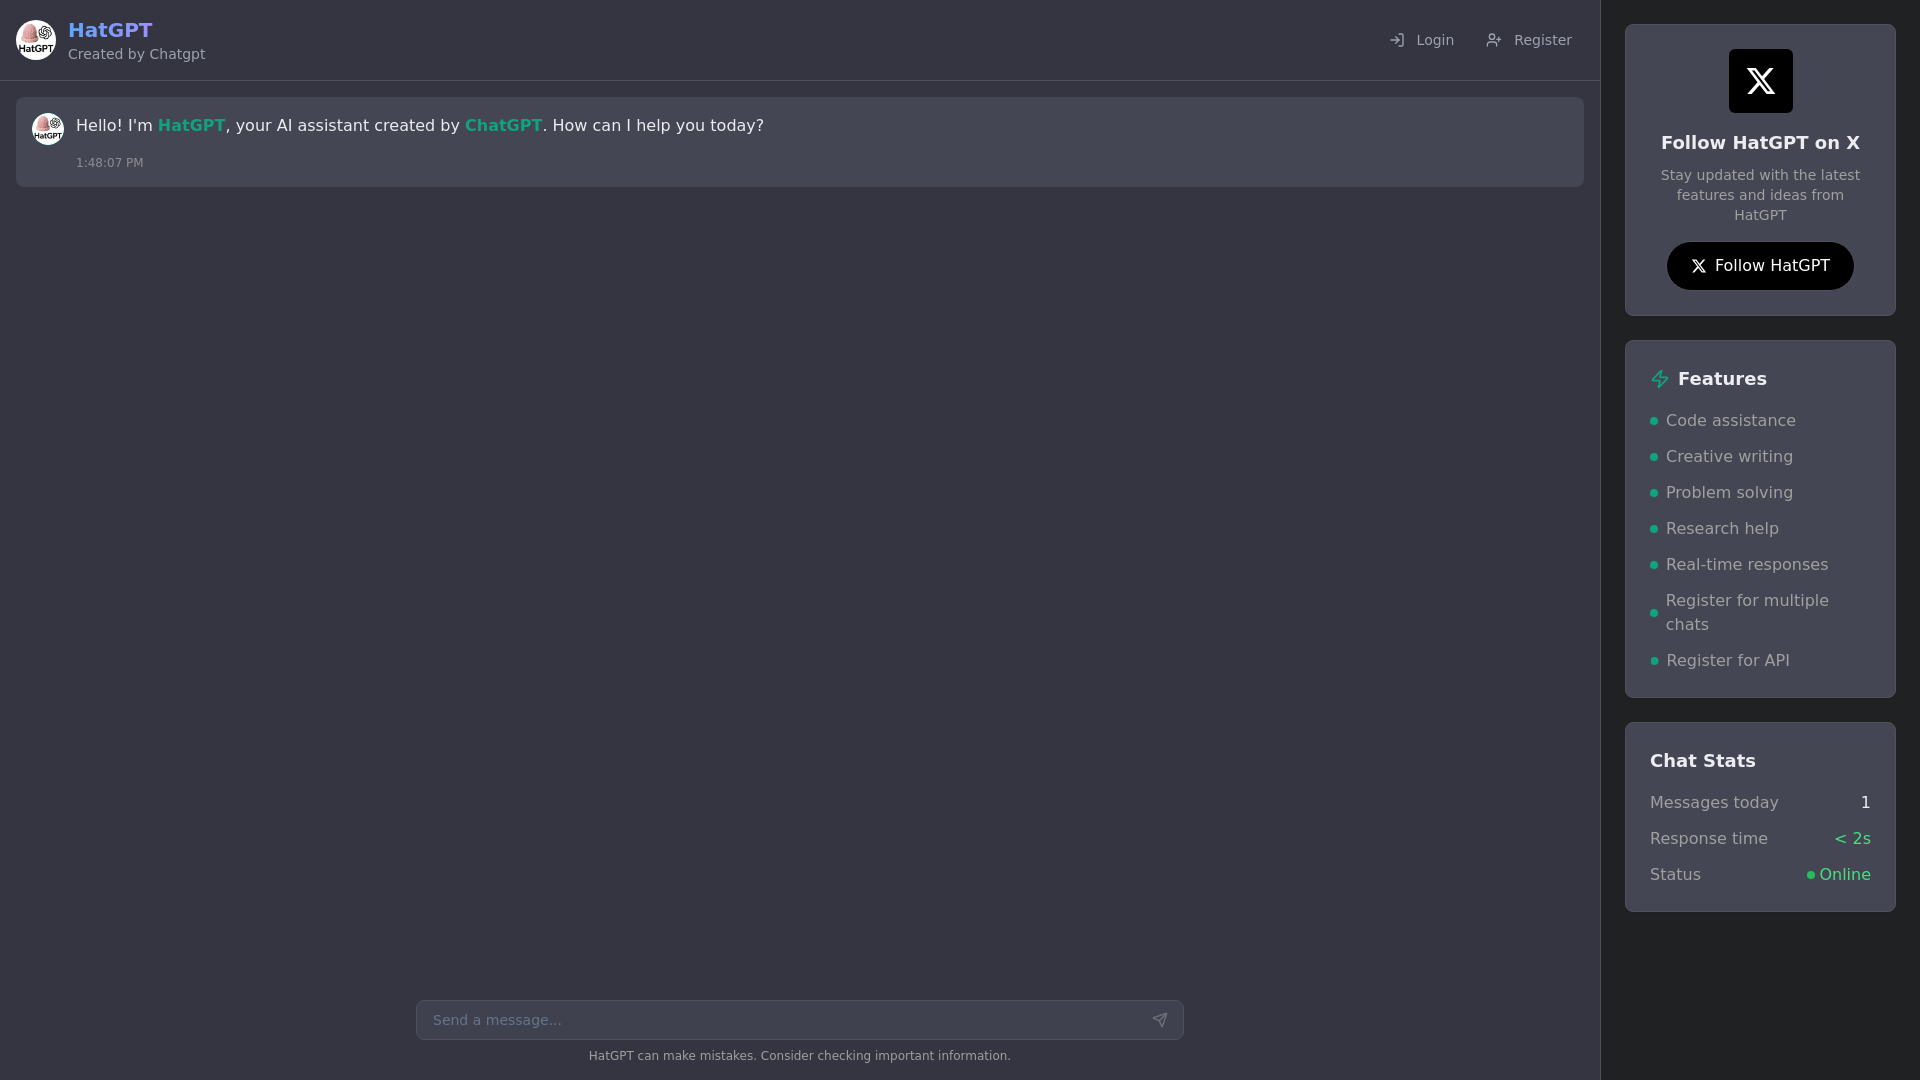Click the Follow HatGPT on X heading
This screenshot has height=1080, width=1920.
(x=1760, y=143)
